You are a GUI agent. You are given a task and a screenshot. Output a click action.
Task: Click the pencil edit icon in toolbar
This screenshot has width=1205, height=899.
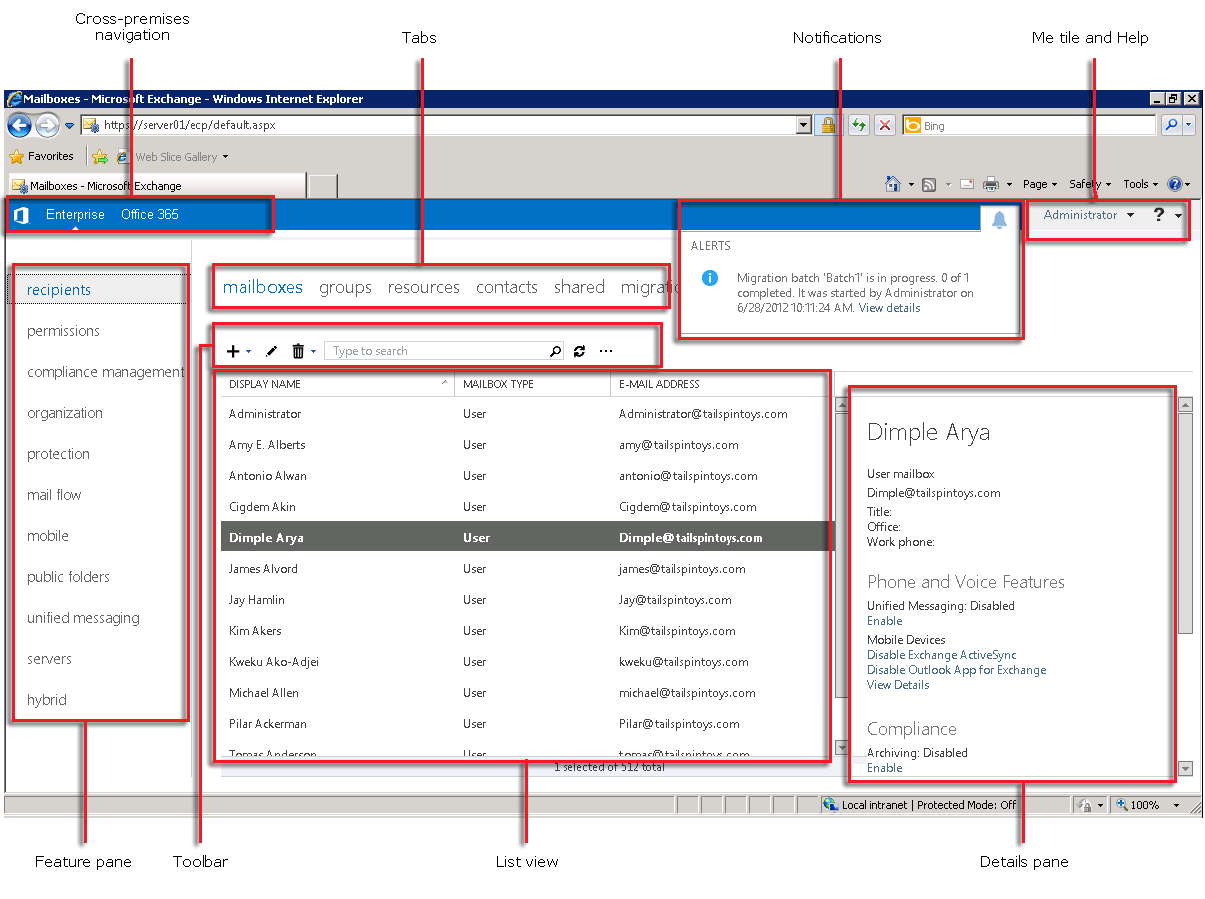click(271, 351)
